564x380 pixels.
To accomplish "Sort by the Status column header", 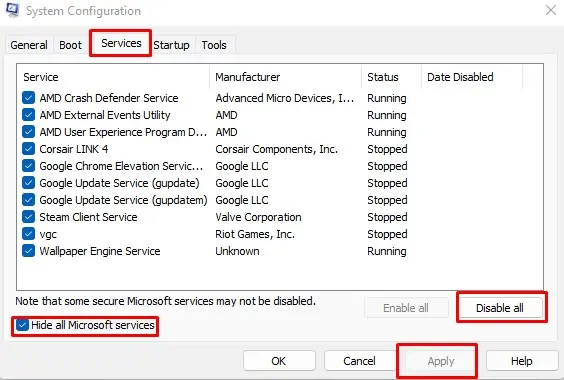I will click(391, 77).
